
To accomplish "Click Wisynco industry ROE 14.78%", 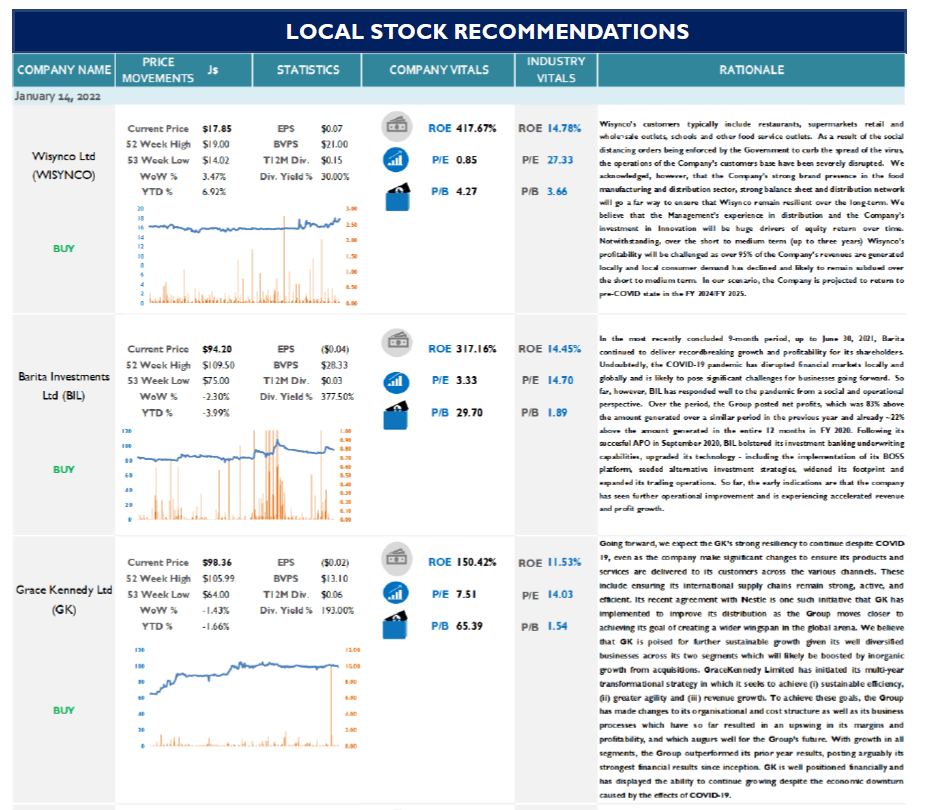I will pyautogui.click(x=564, y=128).
